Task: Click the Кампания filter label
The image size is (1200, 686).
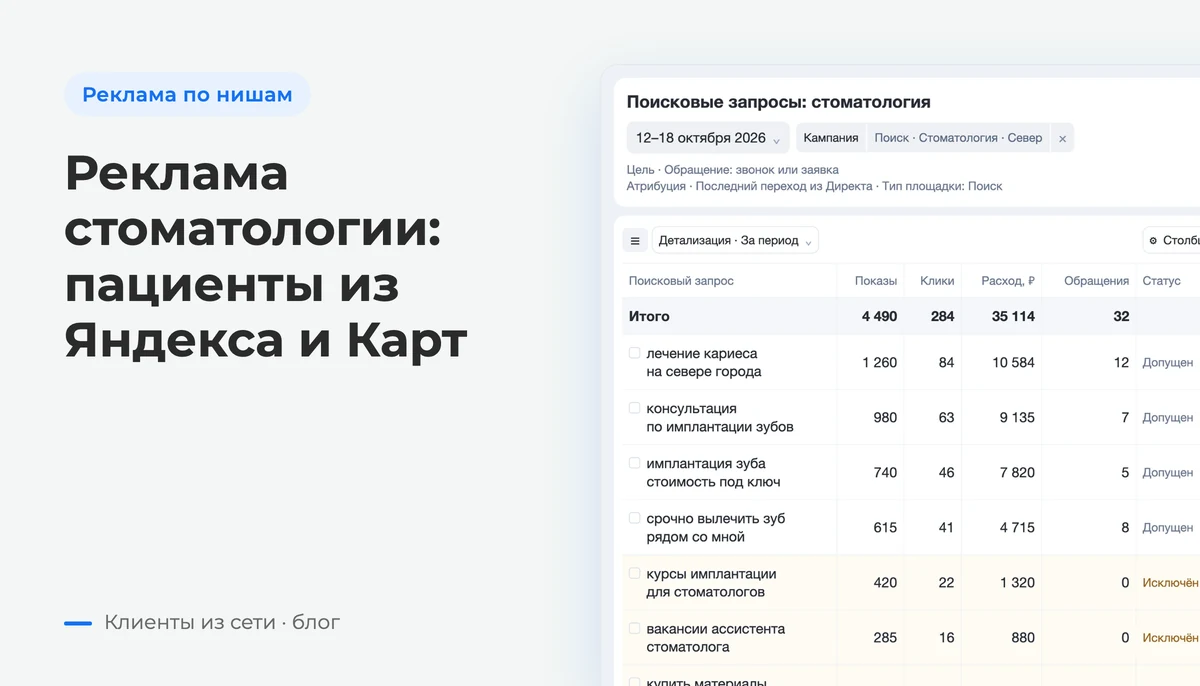Action: pyautogui.click(x=831, y=138)
